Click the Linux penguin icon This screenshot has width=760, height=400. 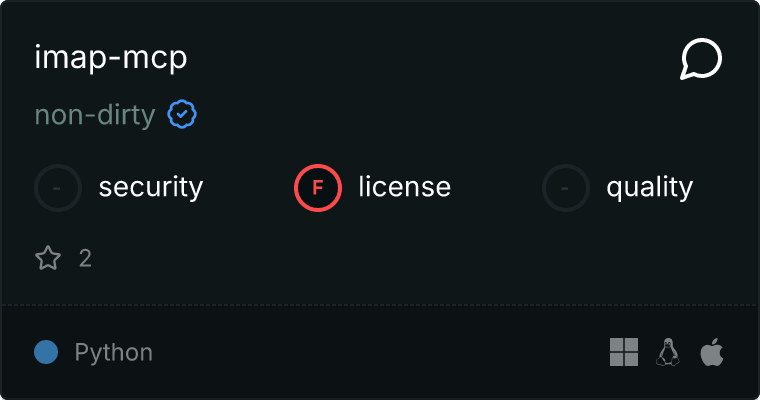pyautogui.click(x=668, y=352)
